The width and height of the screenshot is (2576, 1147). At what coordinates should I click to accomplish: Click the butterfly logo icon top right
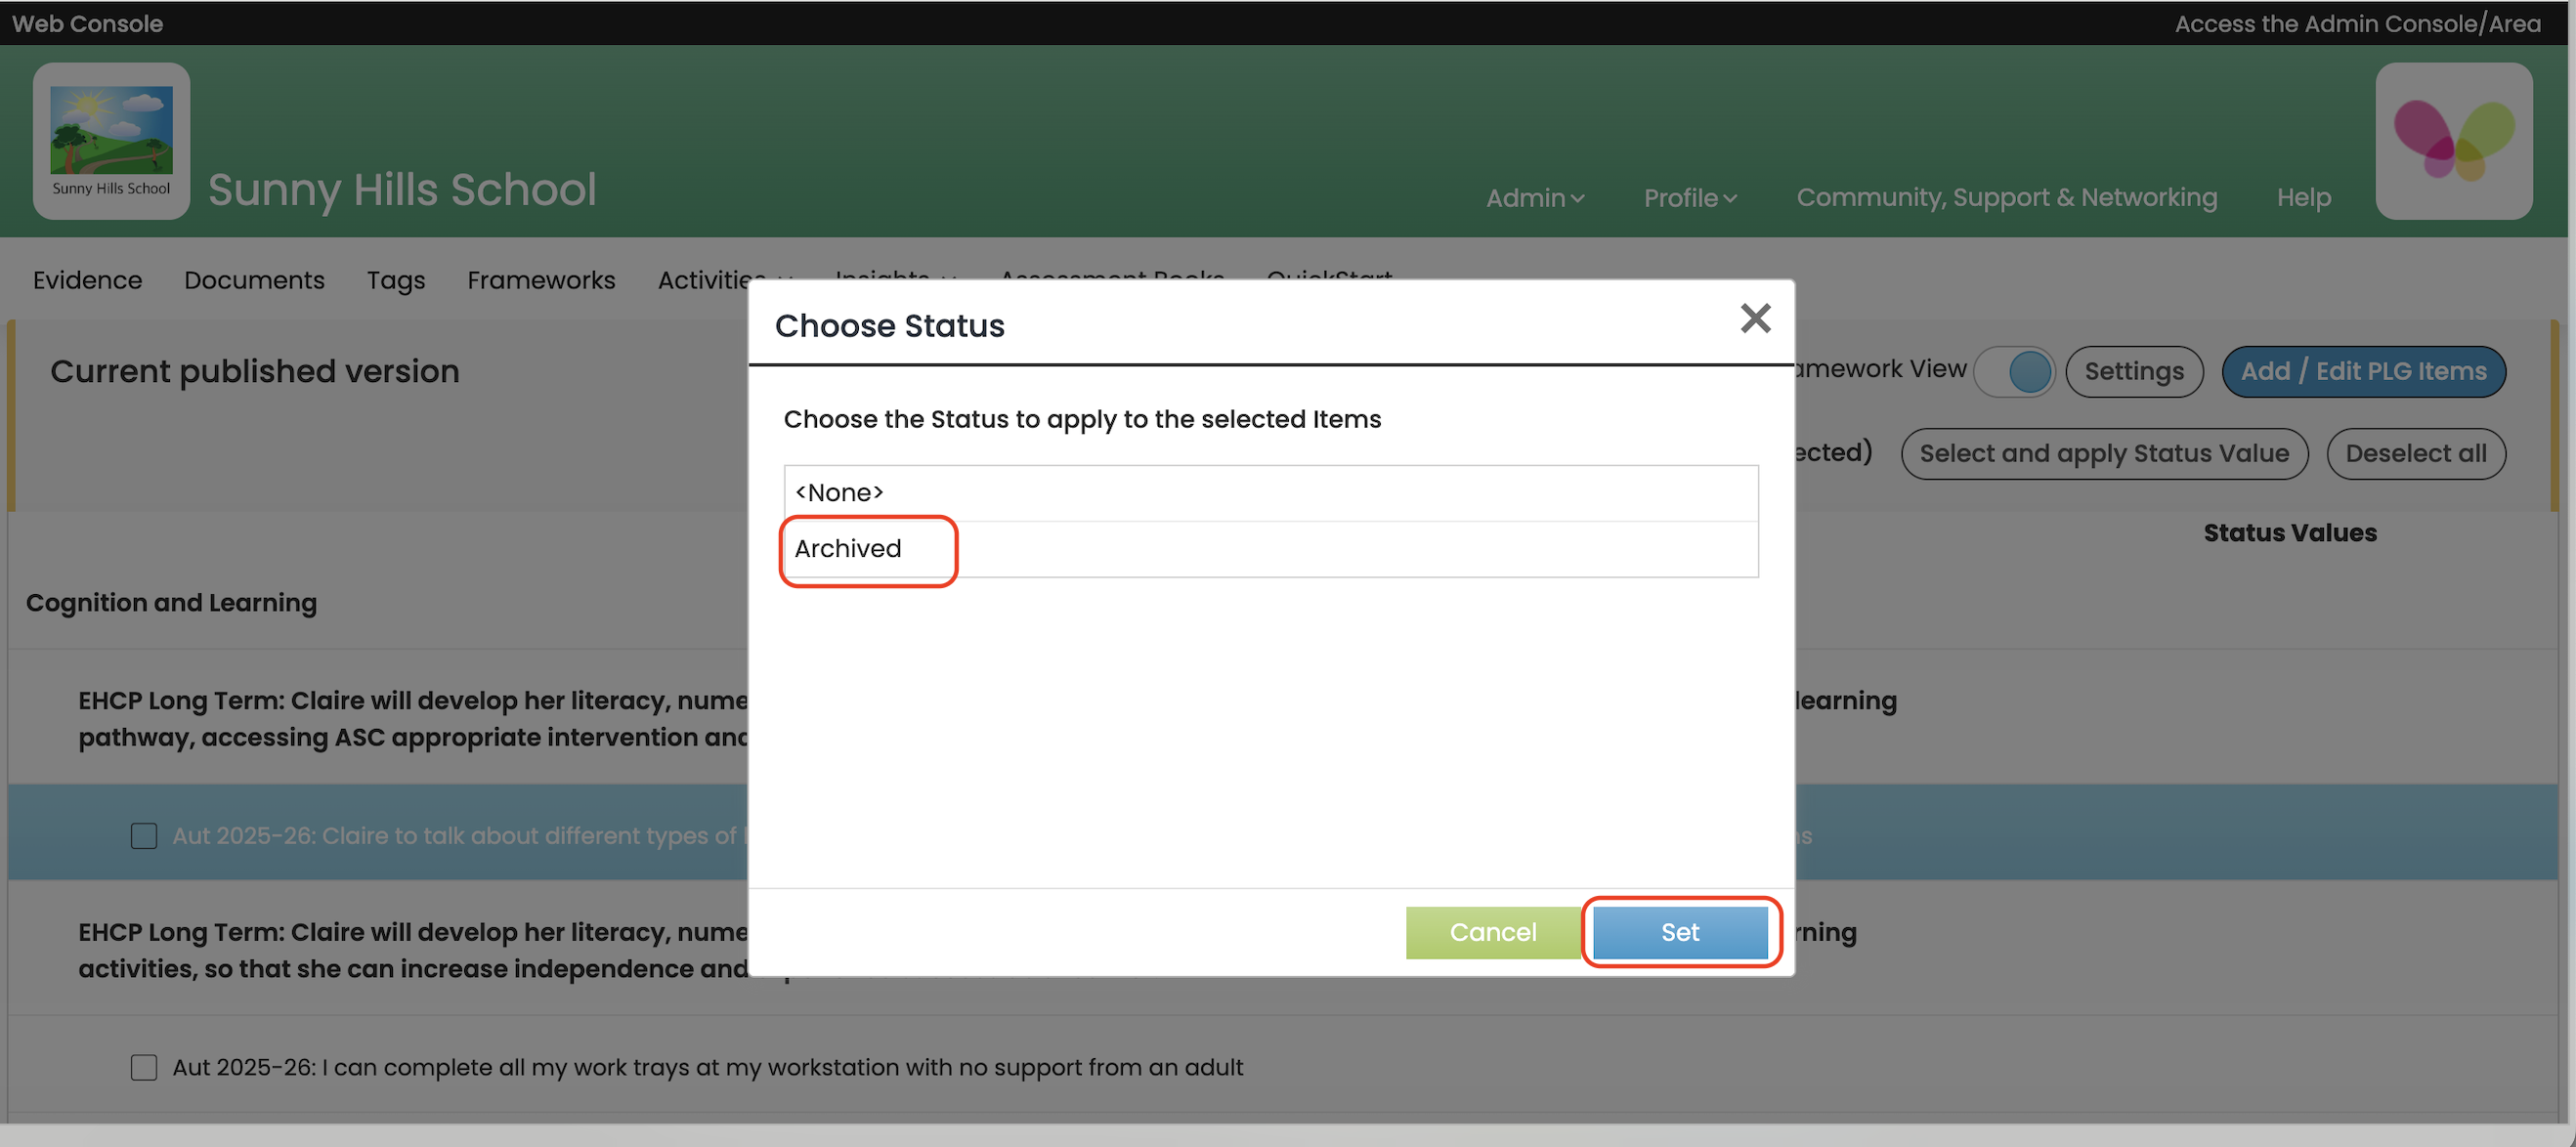[x=2453, y=140]
